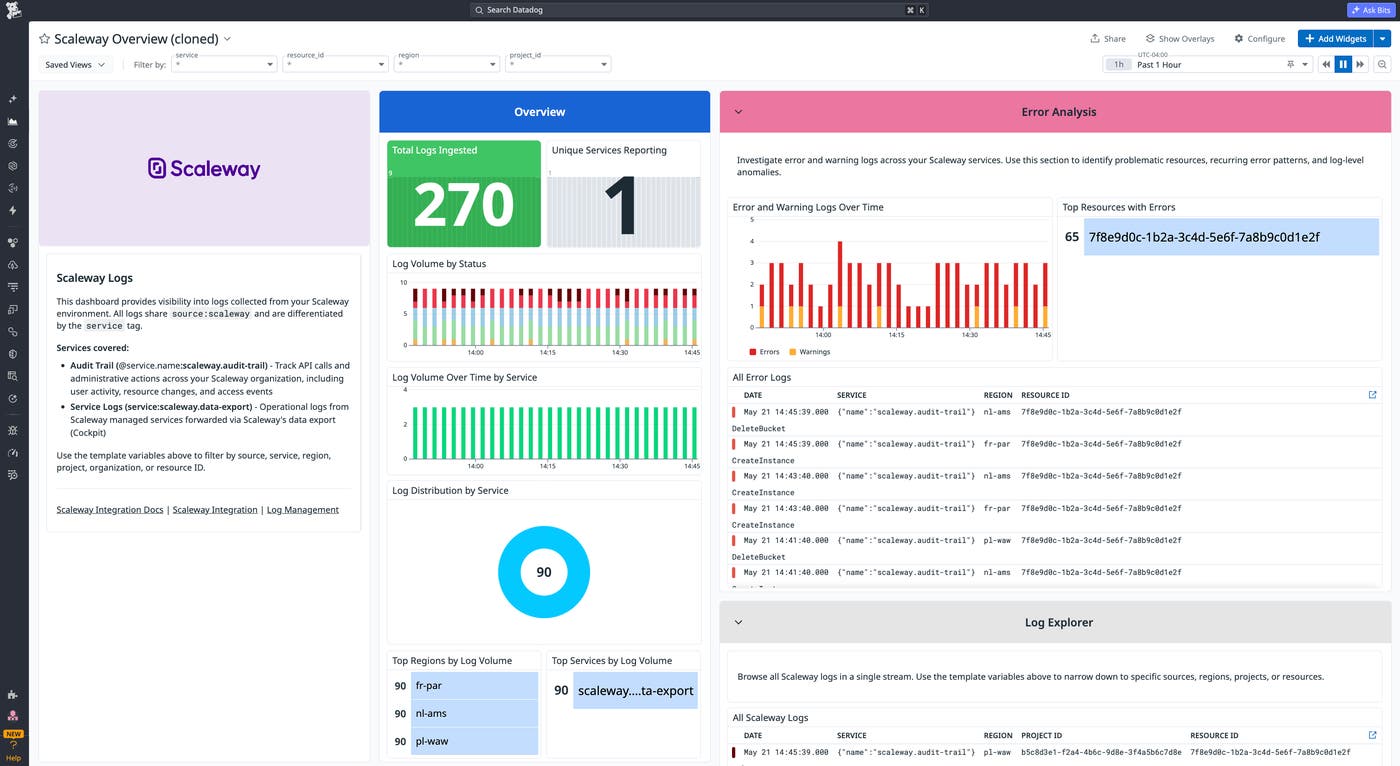Open the resource_id filter dropdown
Screen dimensions: 1400x766
336,64
